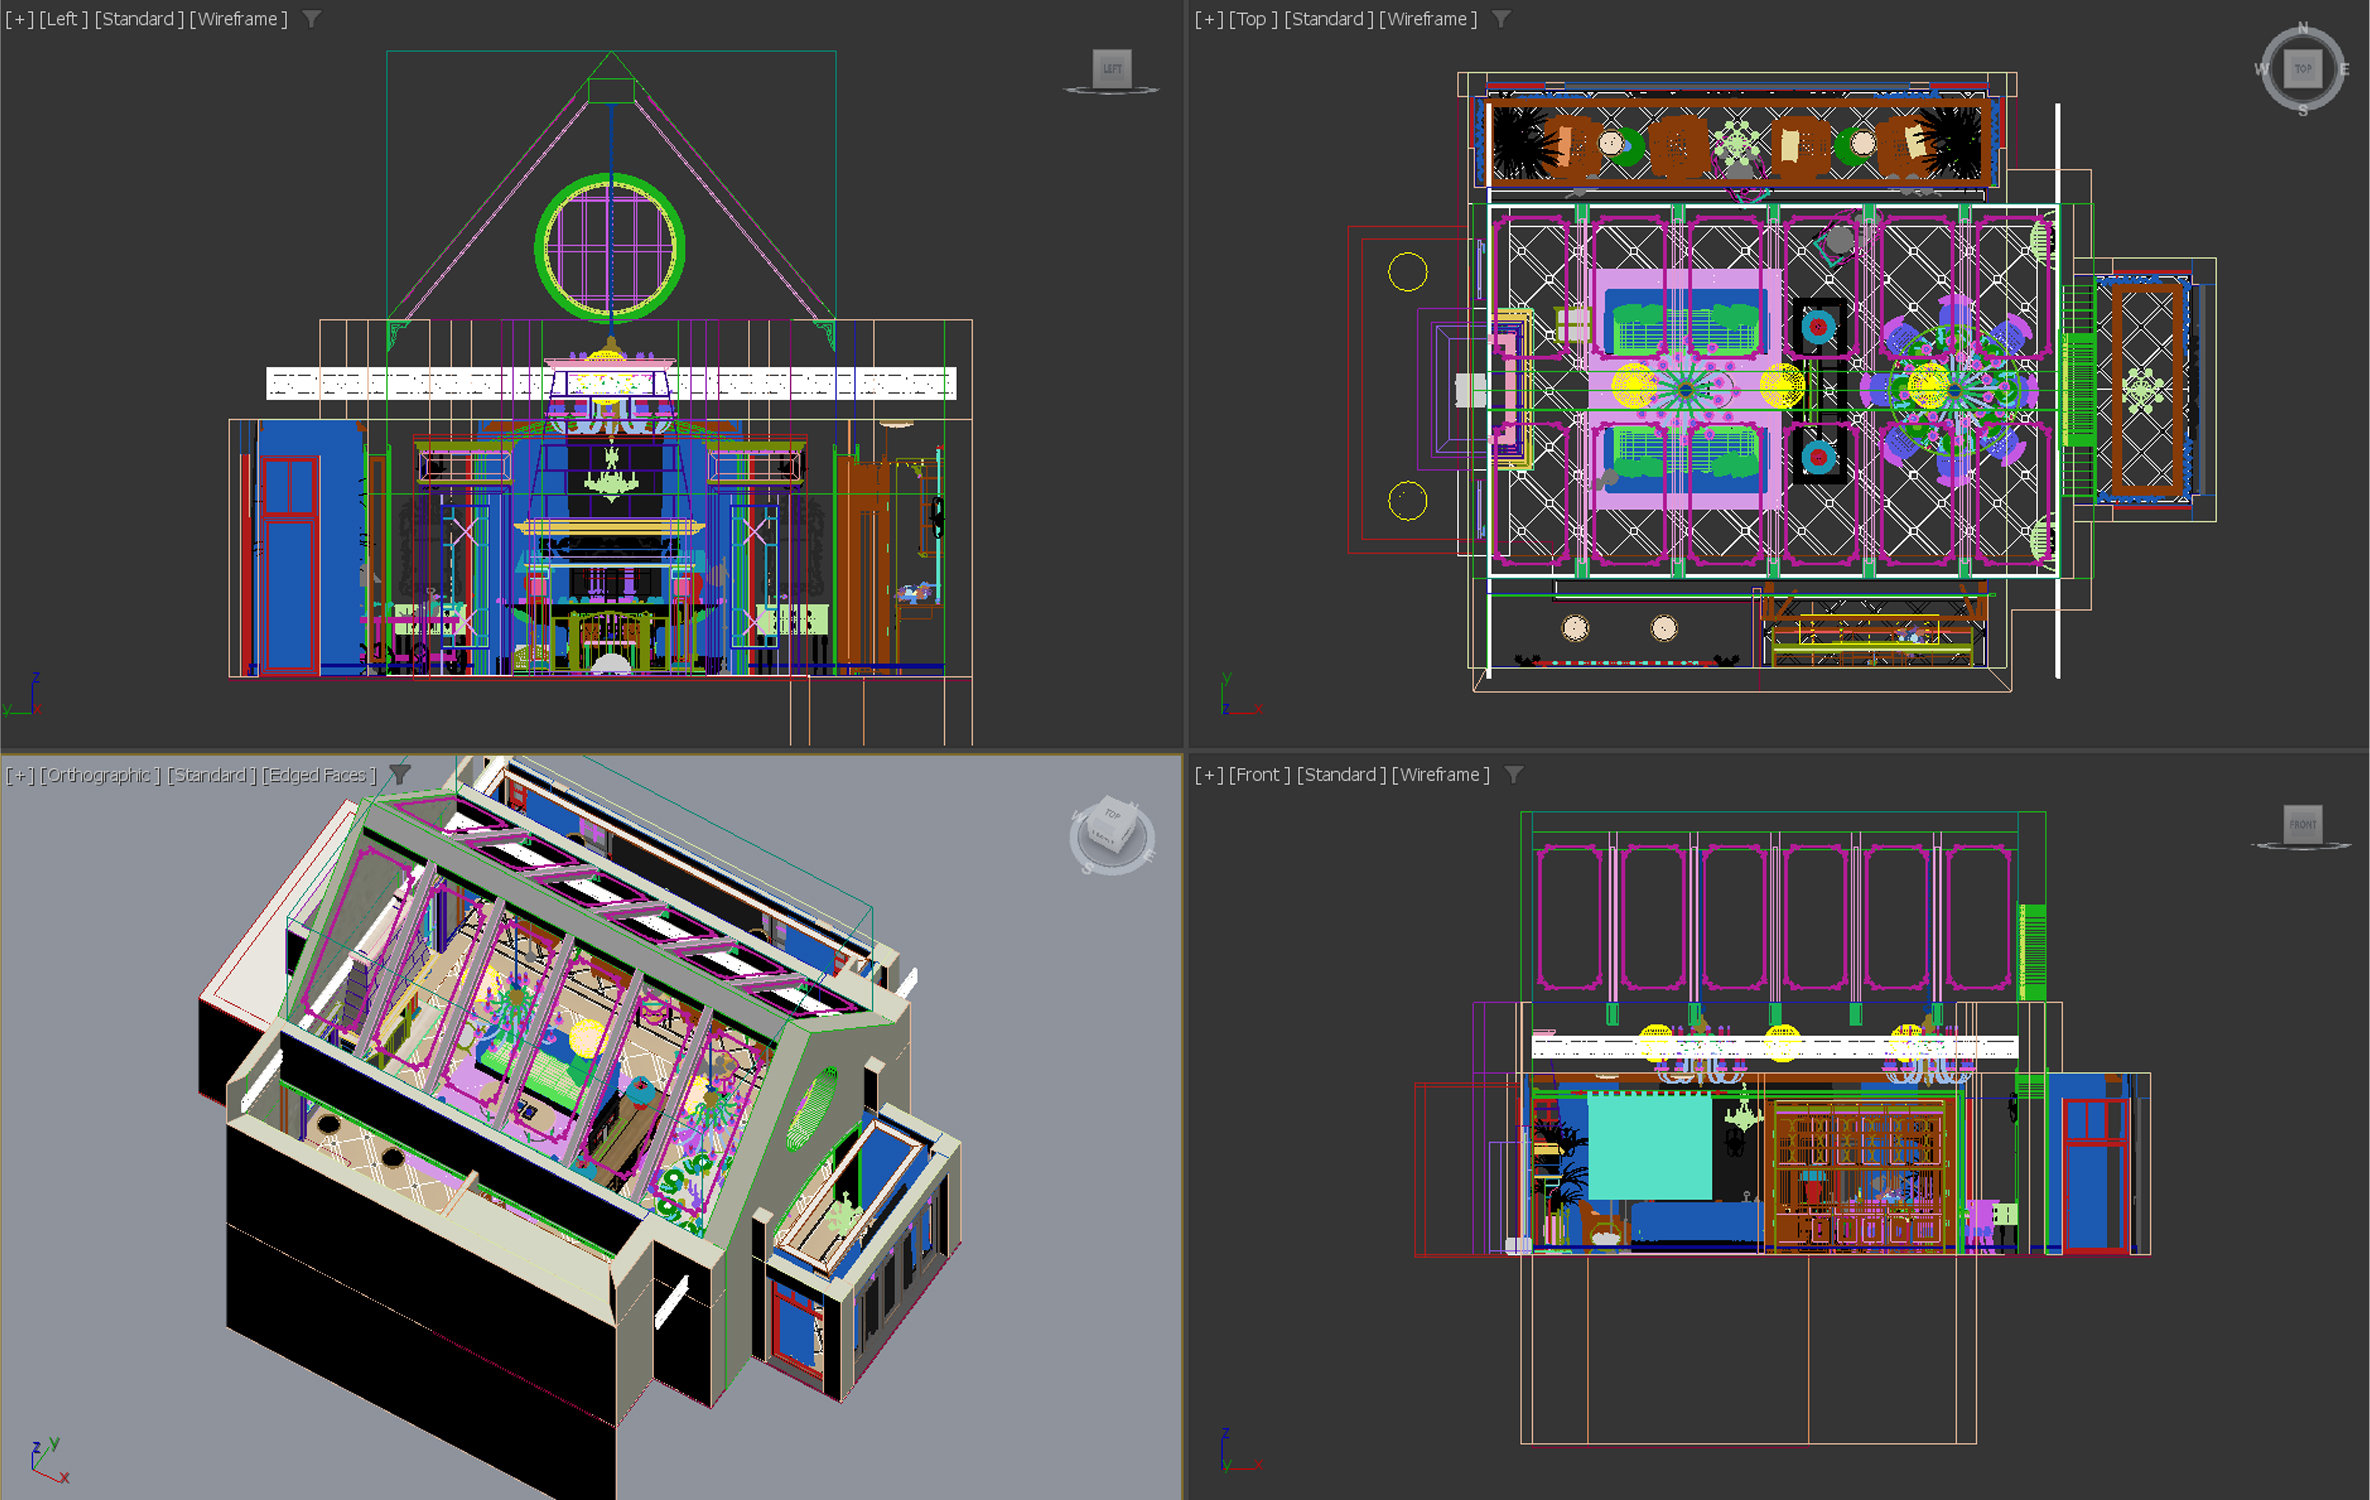Click the LEFT face of the ViewCube
Image resolution: width=2370 pixels, height=1500 pixels.
1112,68
